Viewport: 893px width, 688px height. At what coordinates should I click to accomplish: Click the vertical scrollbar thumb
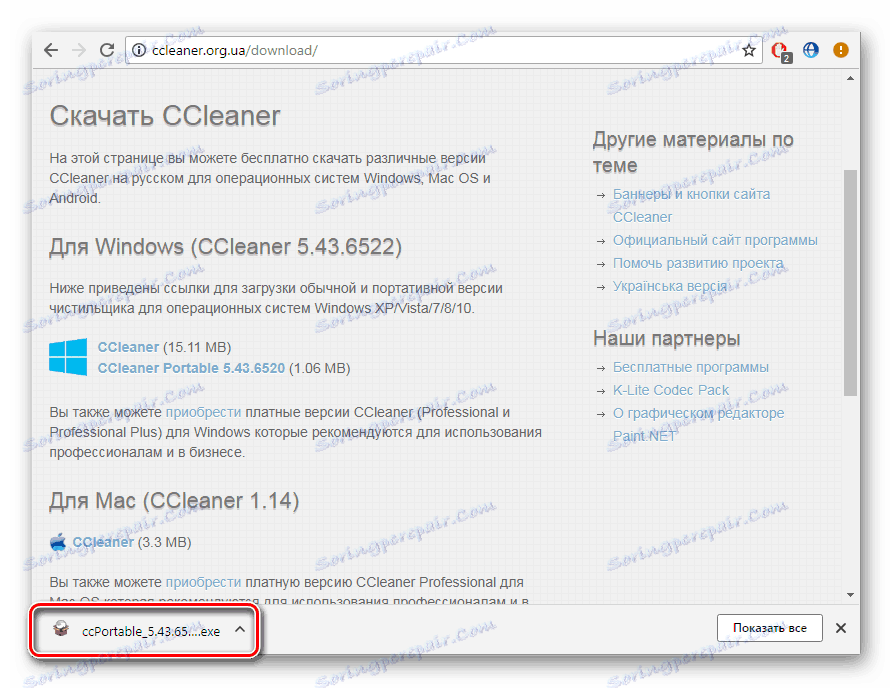850,282
